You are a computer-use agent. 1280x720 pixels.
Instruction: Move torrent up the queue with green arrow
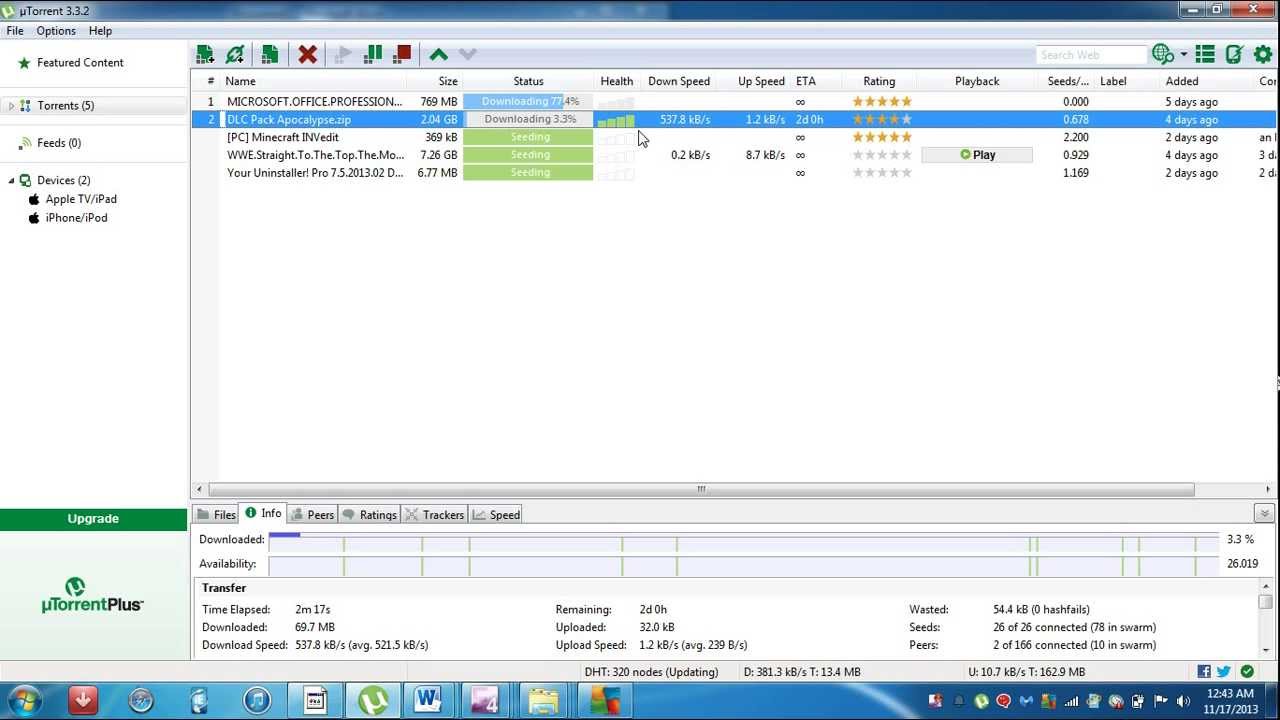(438, 54)
